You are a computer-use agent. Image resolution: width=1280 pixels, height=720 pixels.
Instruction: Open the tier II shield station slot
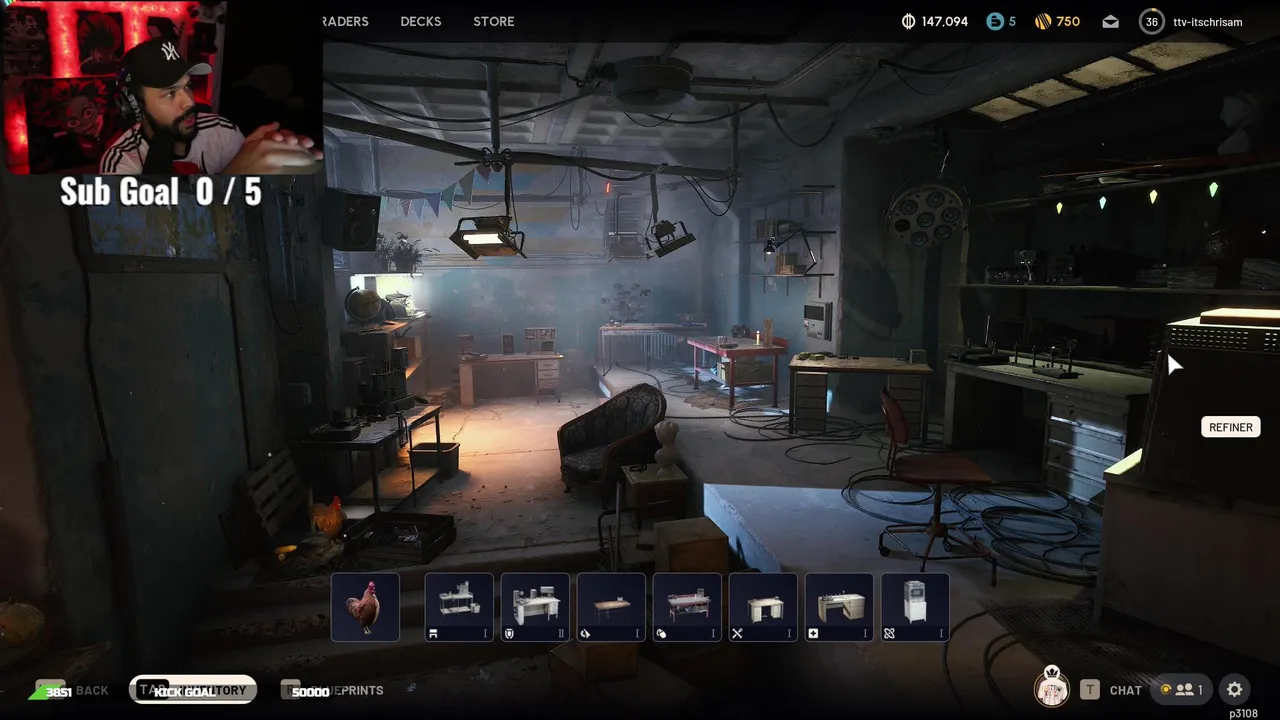[535, 607]
